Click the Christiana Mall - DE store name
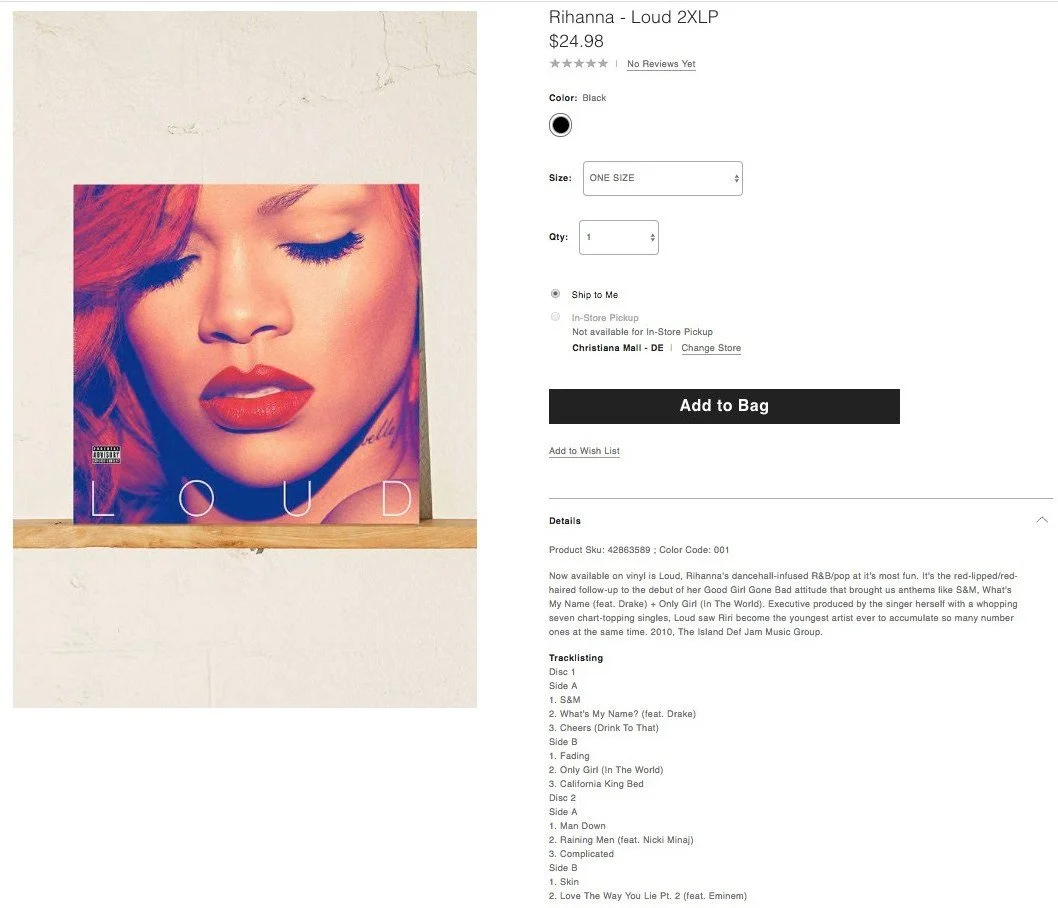 coord(618,348)
